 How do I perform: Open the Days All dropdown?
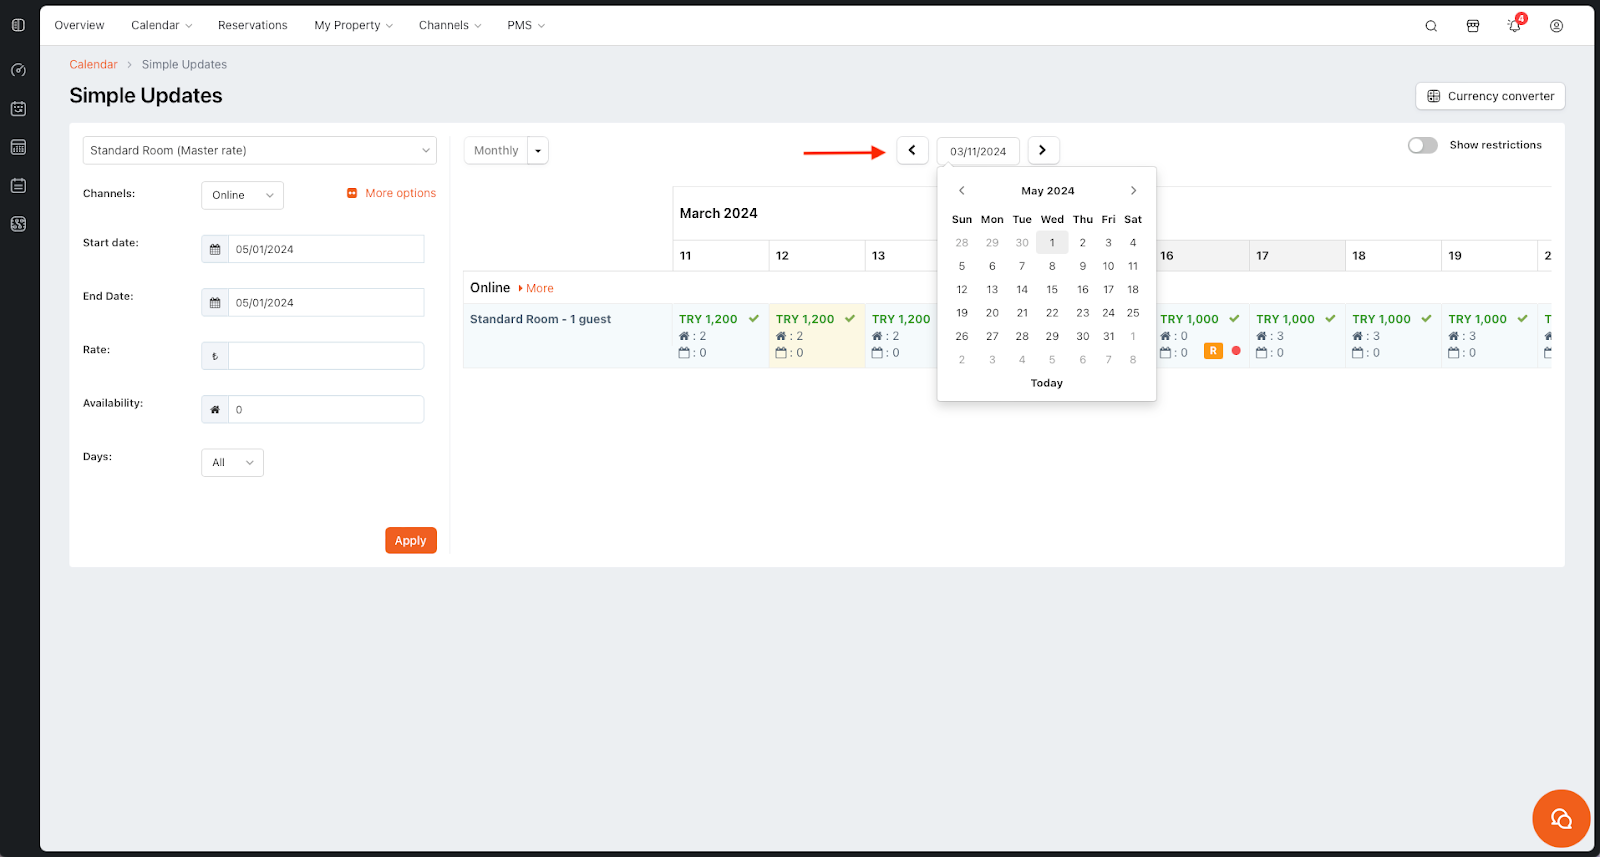pyautogui.click(x=232, y=463)
